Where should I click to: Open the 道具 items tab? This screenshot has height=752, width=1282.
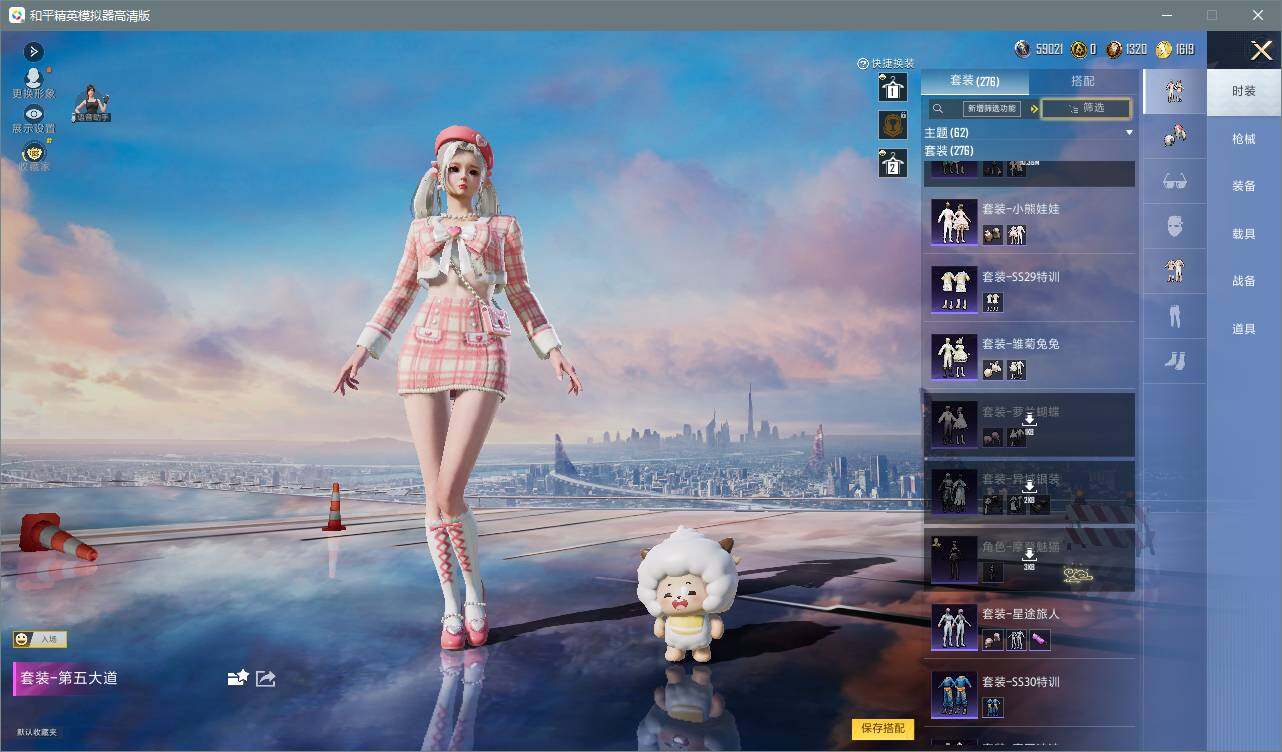pos(1244,328)
